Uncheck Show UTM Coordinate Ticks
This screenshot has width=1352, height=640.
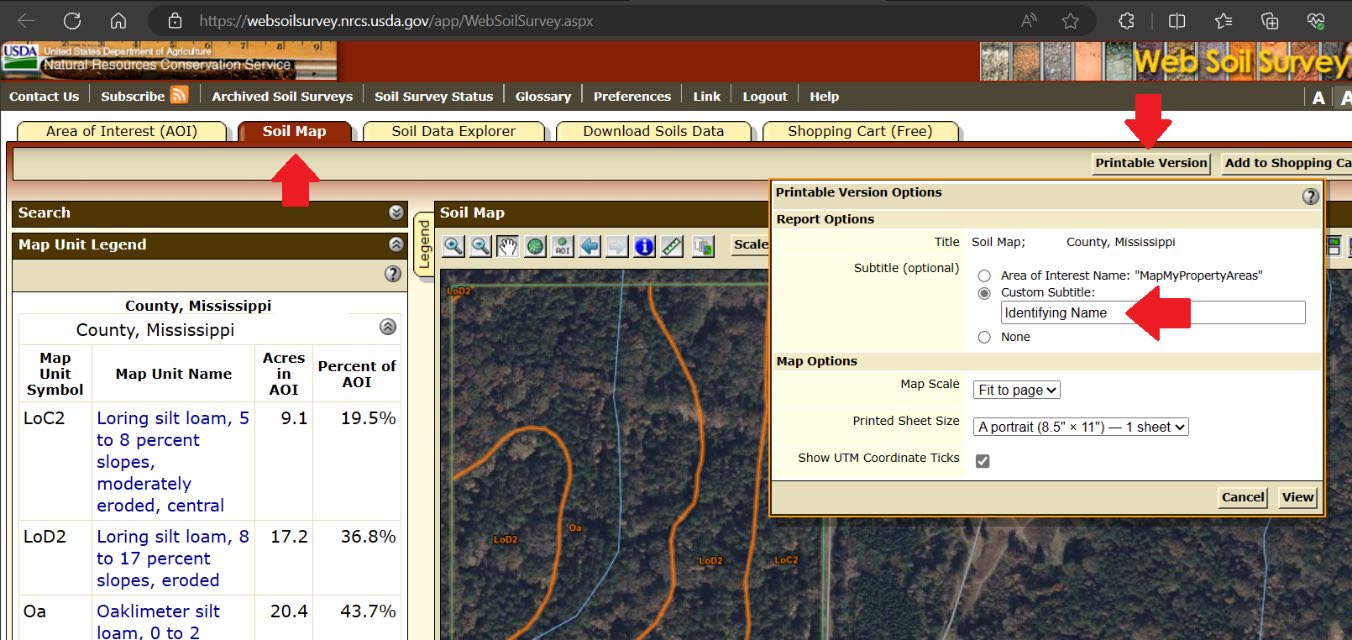tap(982, 461)
